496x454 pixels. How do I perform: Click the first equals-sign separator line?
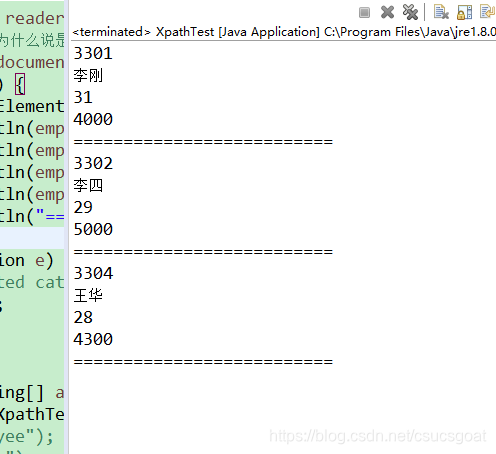click(x=203, y=142)
